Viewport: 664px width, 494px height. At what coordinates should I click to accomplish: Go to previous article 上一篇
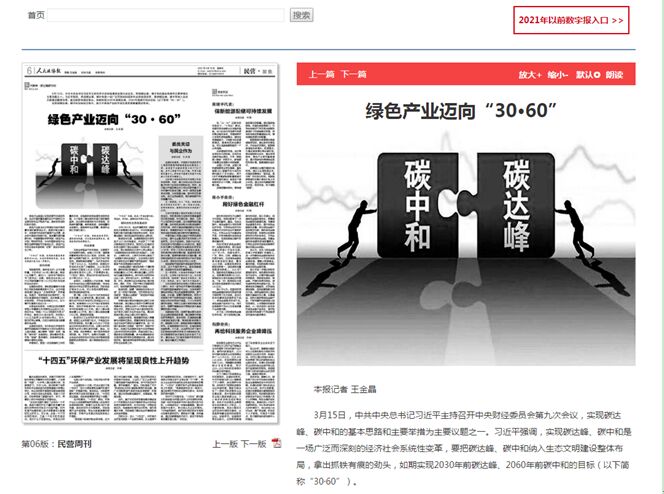click(321, 75)
